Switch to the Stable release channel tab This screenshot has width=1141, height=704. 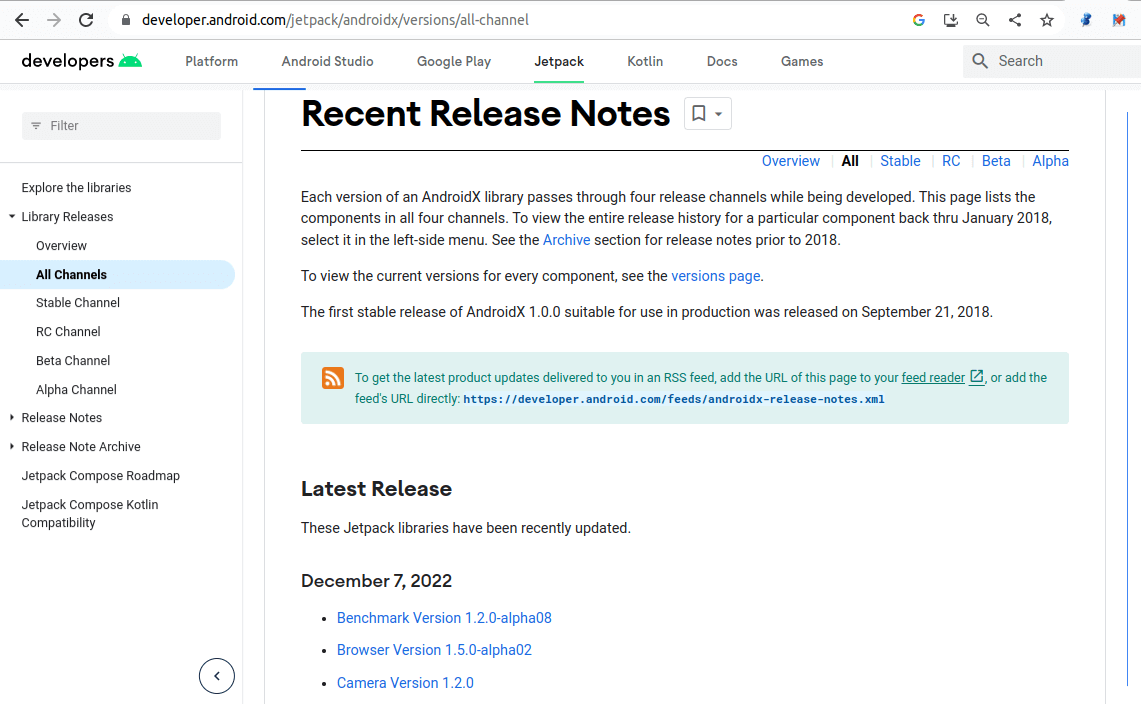[900, 160]
